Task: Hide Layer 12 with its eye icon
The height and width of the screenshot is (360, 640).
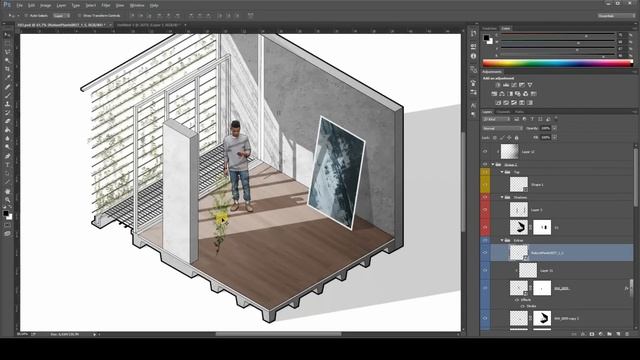Action: (x=485, y=151)
